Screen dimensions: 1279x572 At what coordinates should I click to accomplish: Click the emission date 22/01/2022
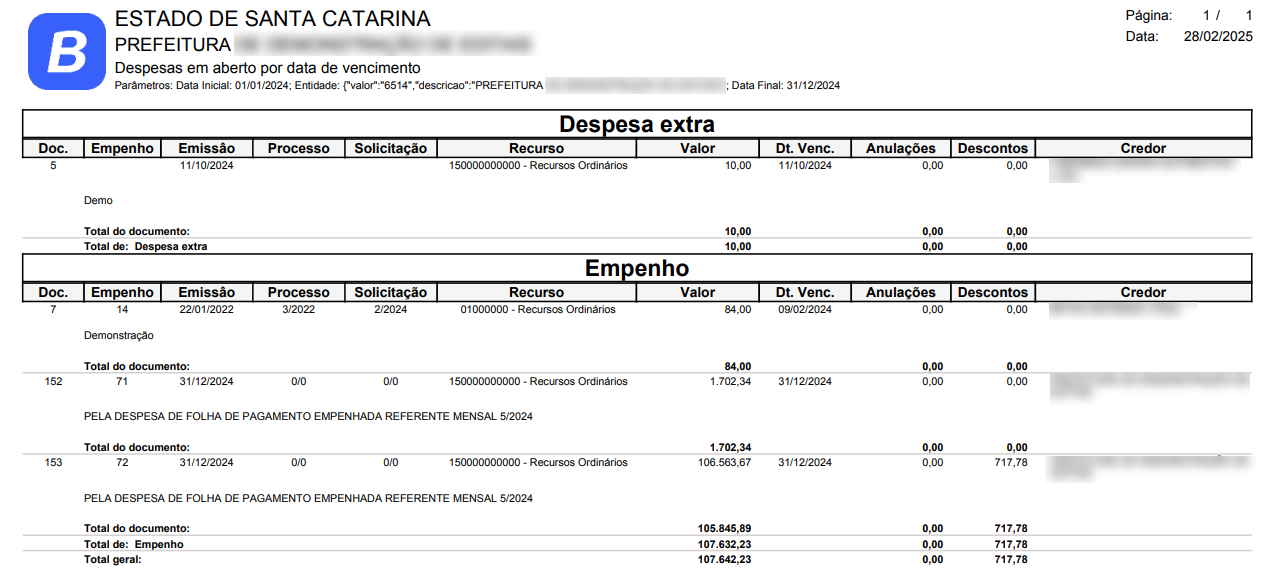pos(207,310)
